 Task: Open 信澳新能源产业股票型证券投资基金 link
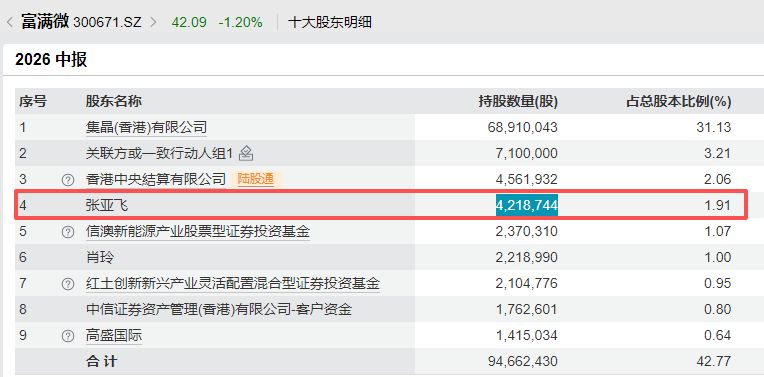pos(198,231)
